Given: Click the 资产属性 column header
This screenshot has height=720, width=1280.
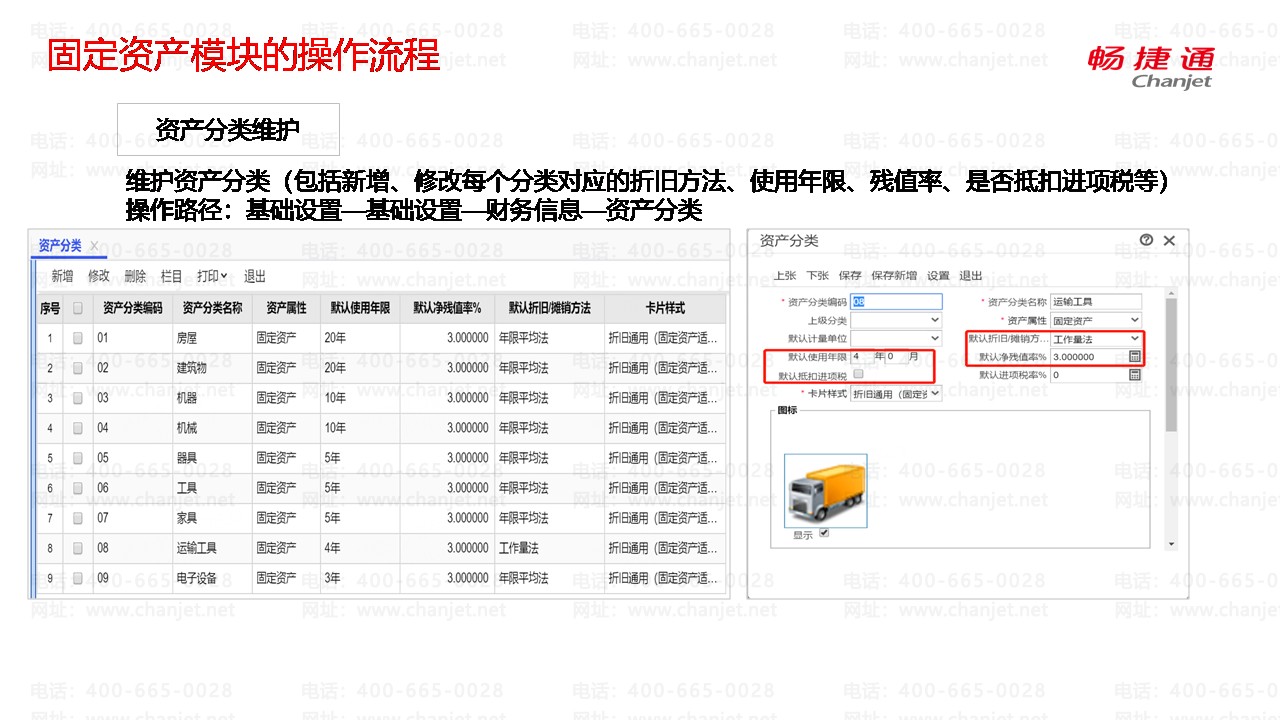Looking at the screenshot, I should [286, 309].
